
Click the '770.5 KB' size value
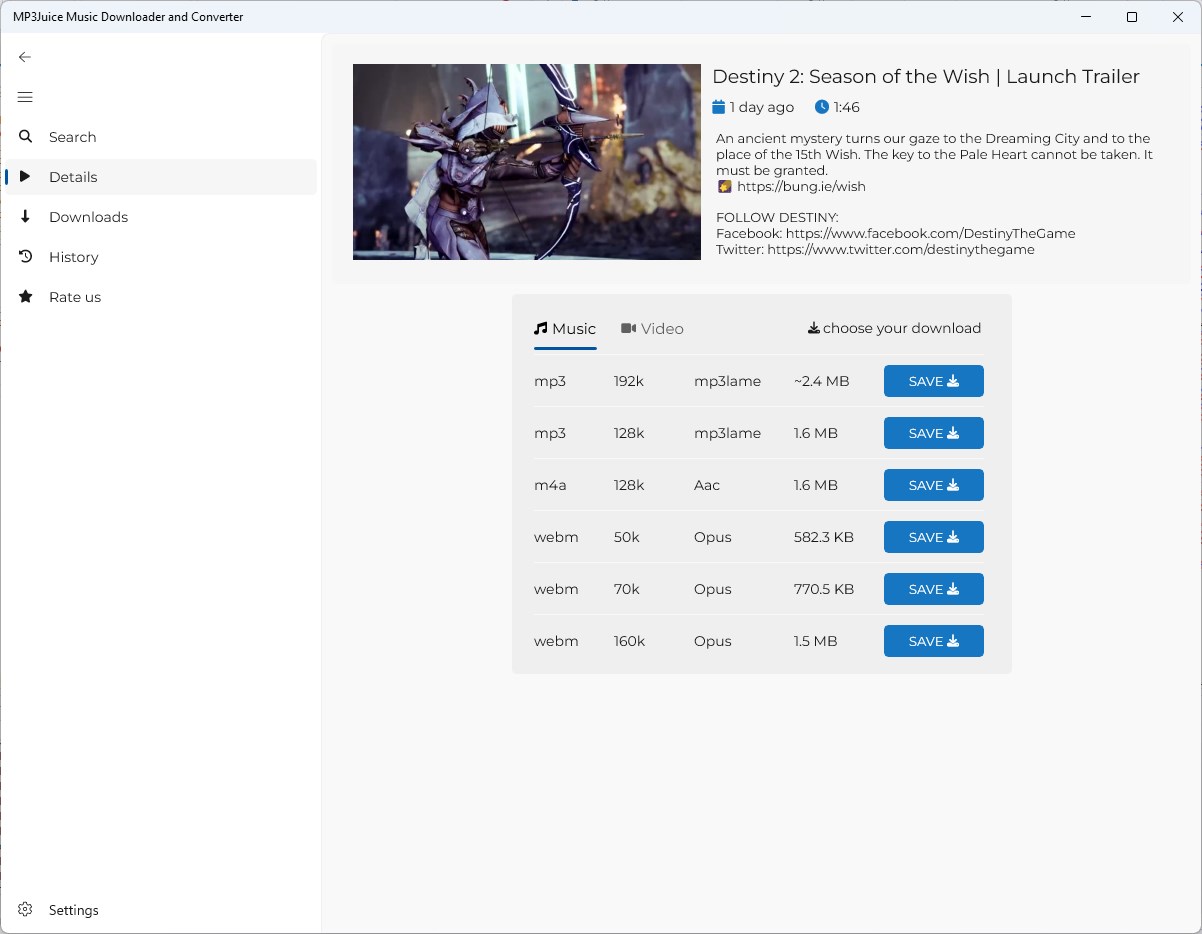point(824,589)
